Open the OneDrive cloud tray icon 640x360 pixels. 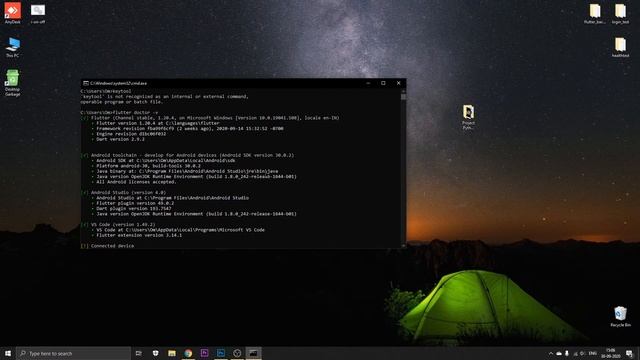(559, 353)
